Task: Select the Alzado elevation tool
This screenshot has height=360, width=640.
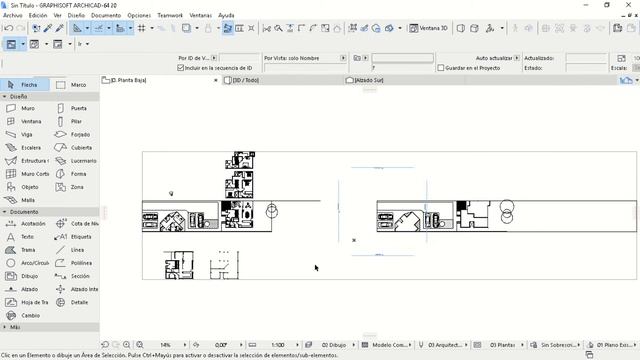Action: (x=24, y=289)
